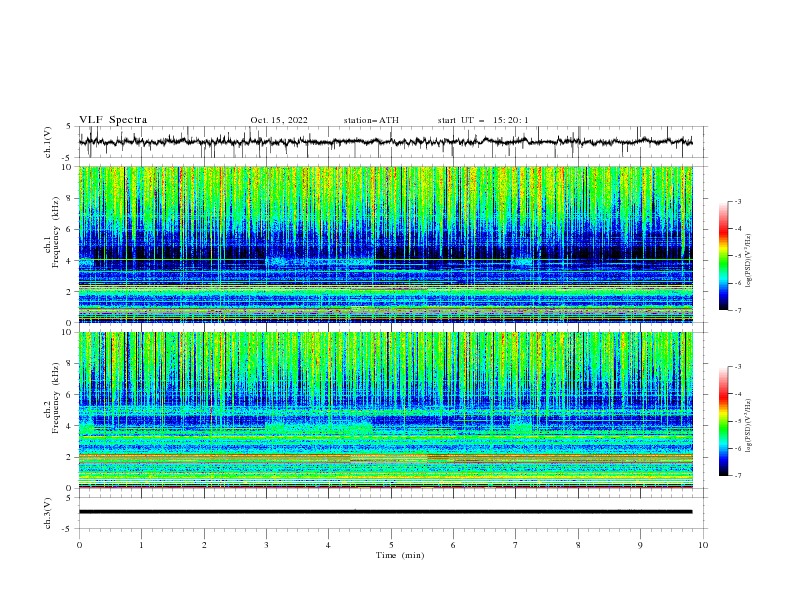Click the ch.3 flat black trace

click(x=386, y=512)
